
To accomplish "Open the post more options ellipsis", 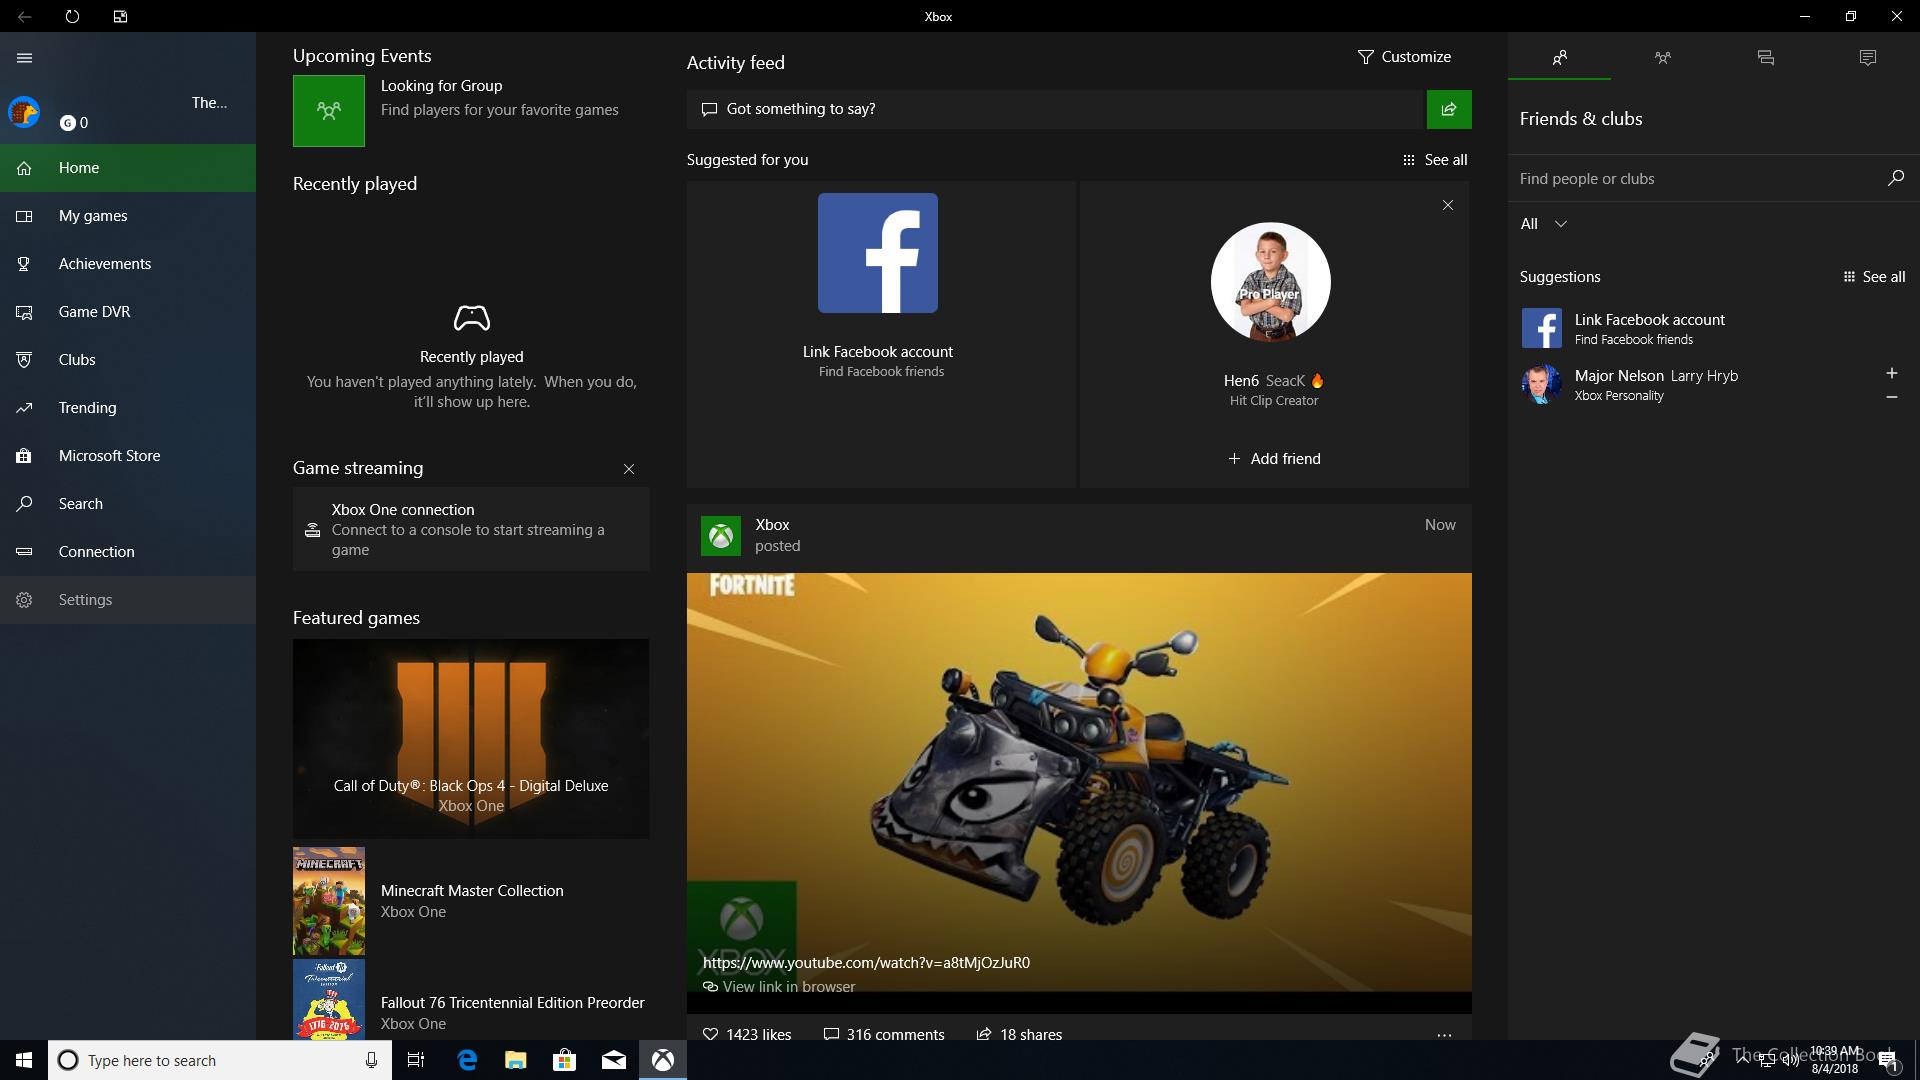I will pyautogui.click(x=1444, y=1035).
